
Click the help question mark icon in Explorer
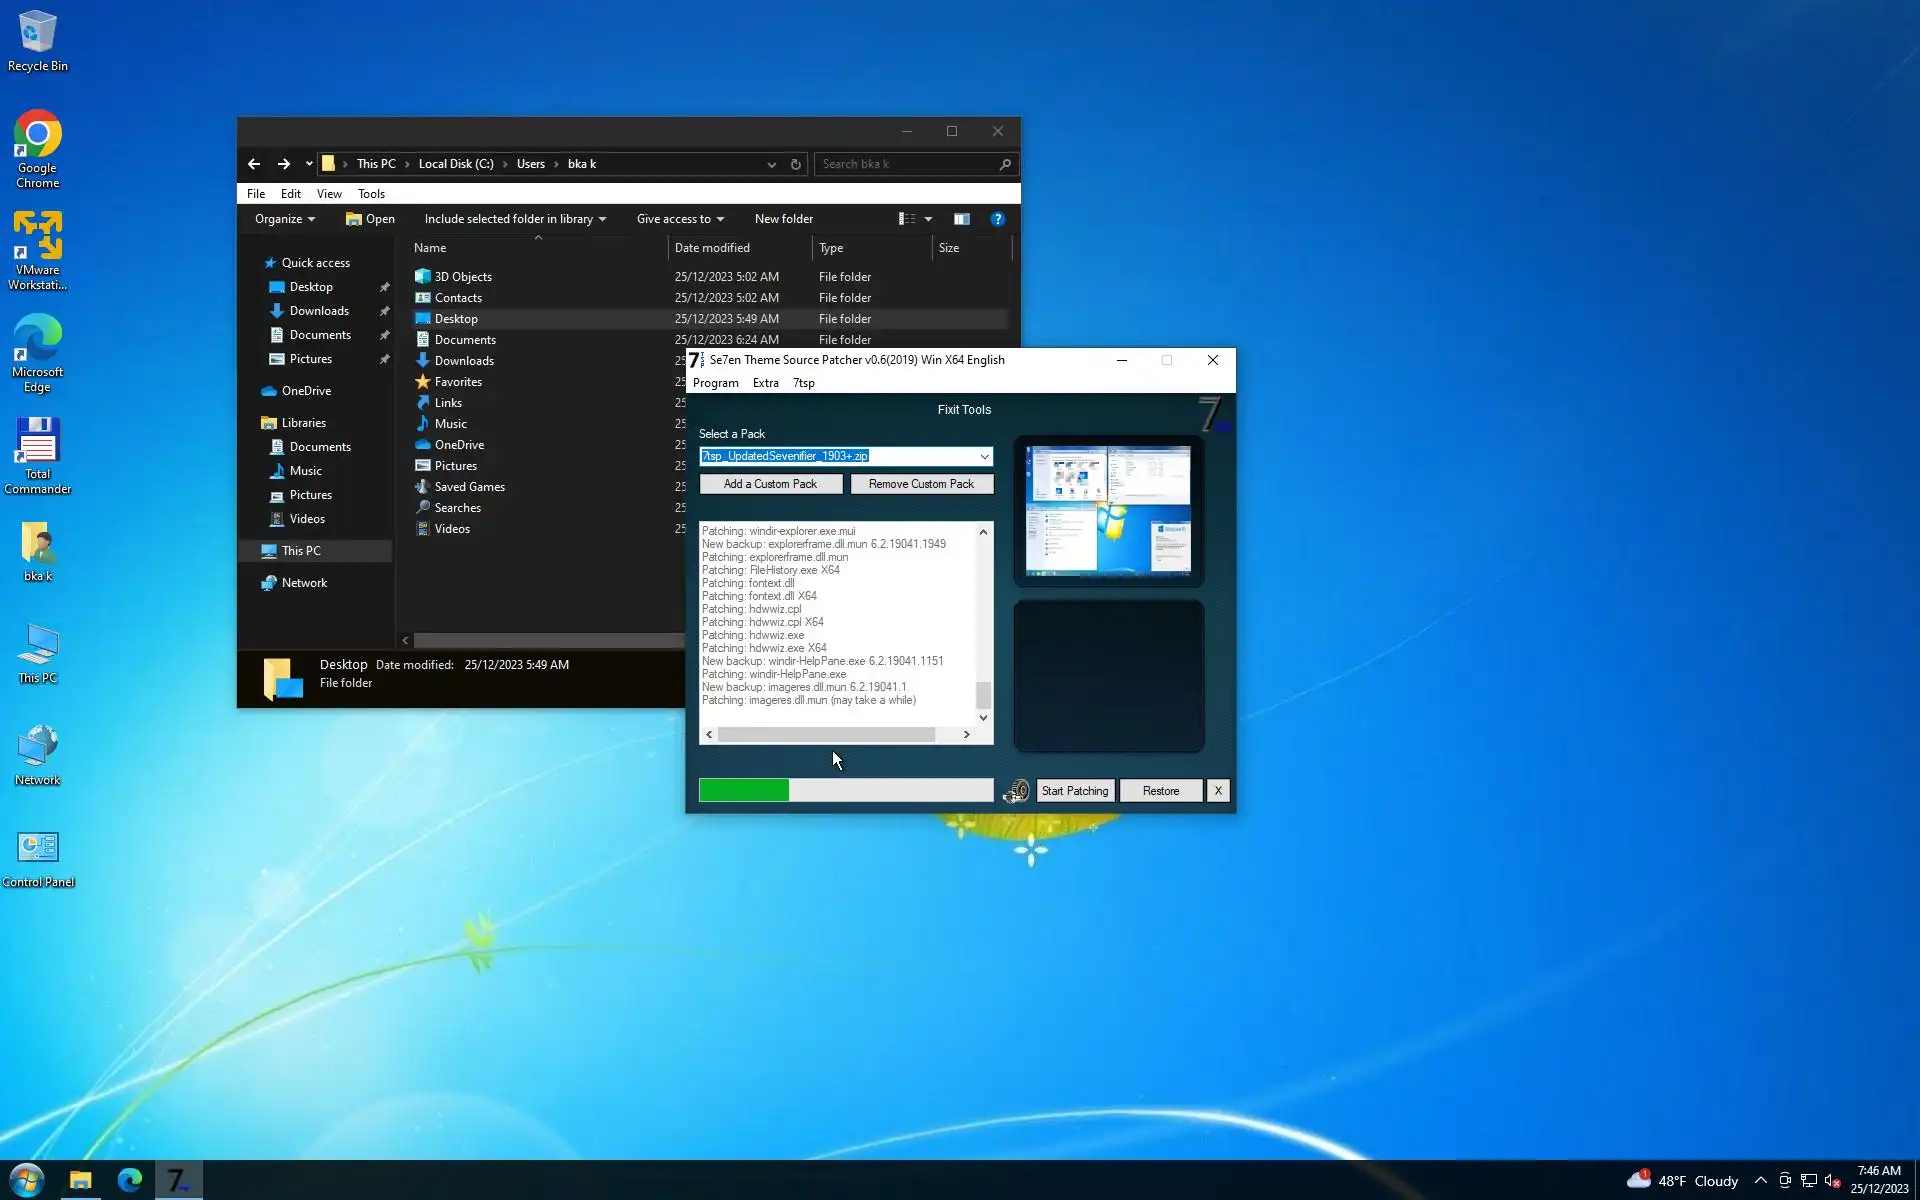tap(997, 219)
